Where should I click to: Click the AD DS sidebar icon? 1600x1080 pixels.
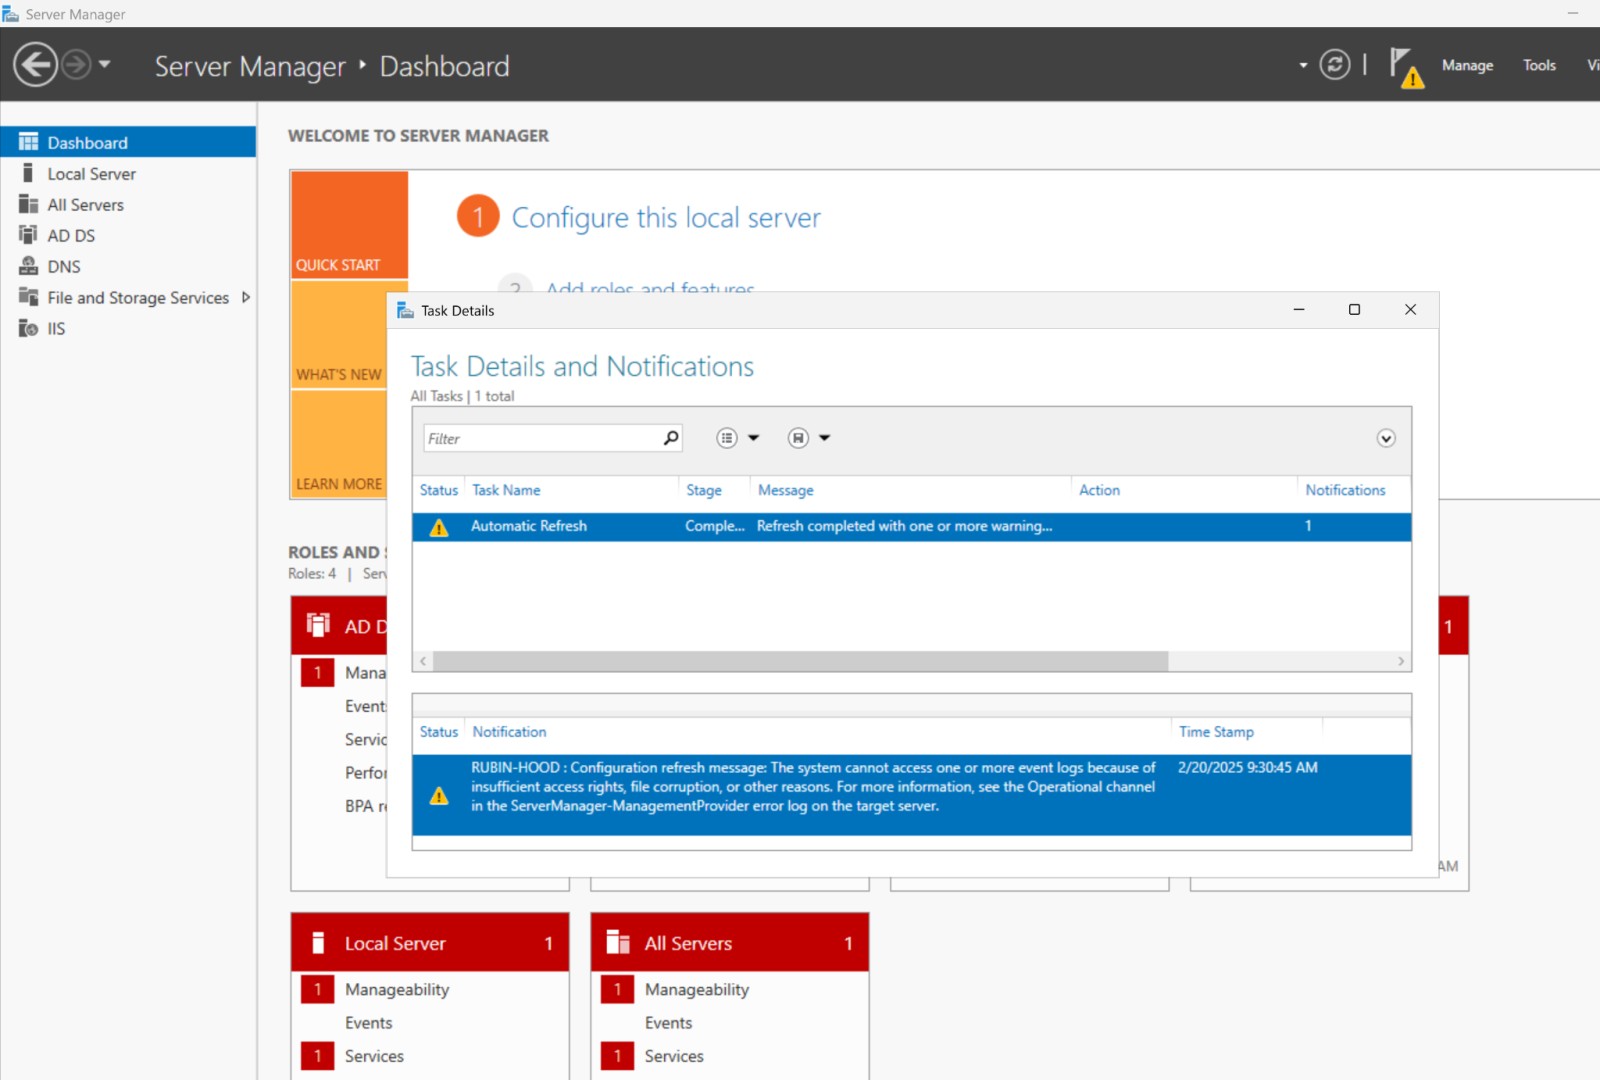pyautogui.click(x=28, y=235)
